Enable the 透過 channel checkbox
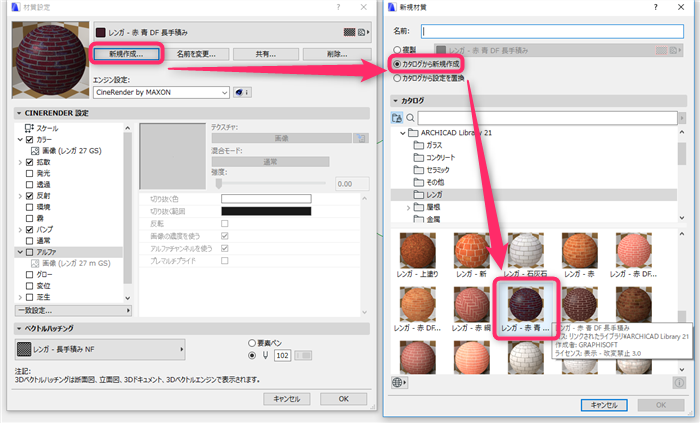700x423 pixels. tap(29, 184)
